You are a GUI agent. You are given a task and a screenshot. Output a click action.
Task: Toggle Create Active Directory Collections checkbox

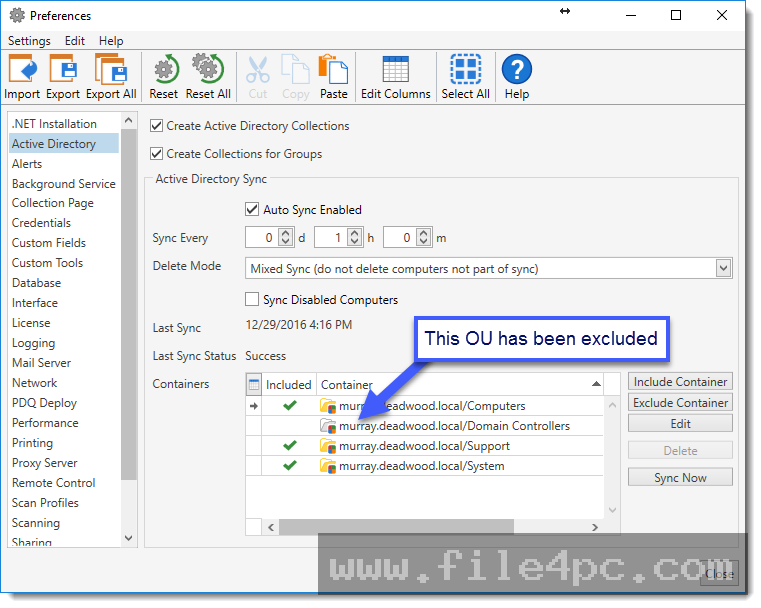click(156, 126)
